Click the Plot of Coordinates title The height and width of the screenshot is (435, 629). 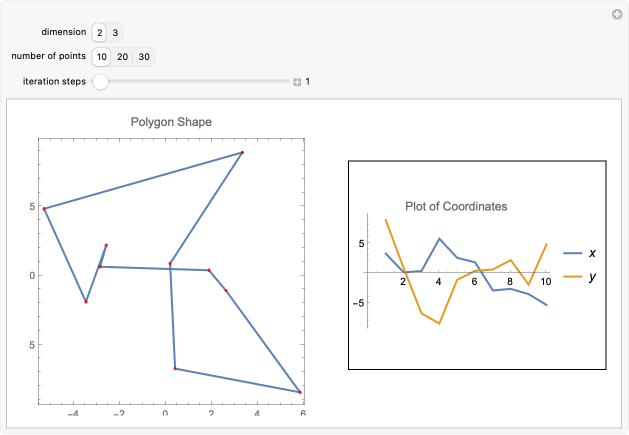tap(456, 206)
